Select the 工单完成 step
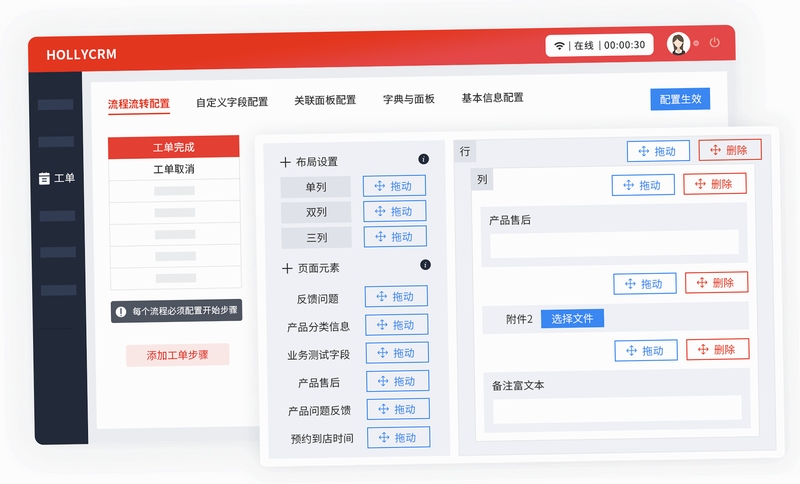 pyautogui.click(x=173, y=147)
